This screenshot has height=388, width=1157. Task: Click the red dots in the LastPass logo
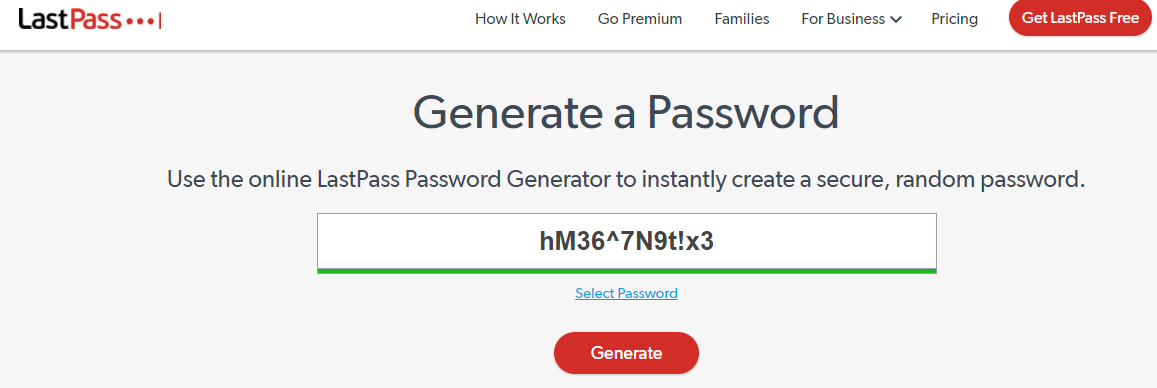(x=139, y=22)
